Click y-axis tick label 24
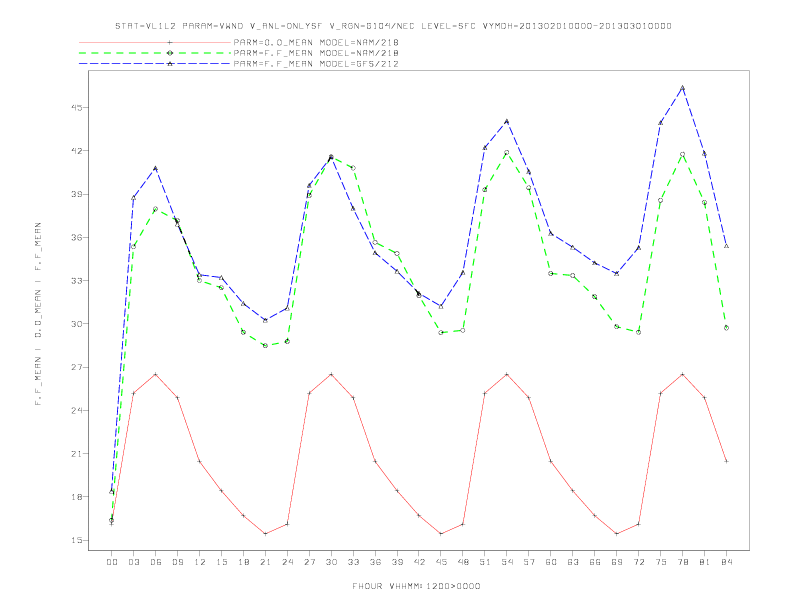792x612 pixels. (x=76, y=410)
